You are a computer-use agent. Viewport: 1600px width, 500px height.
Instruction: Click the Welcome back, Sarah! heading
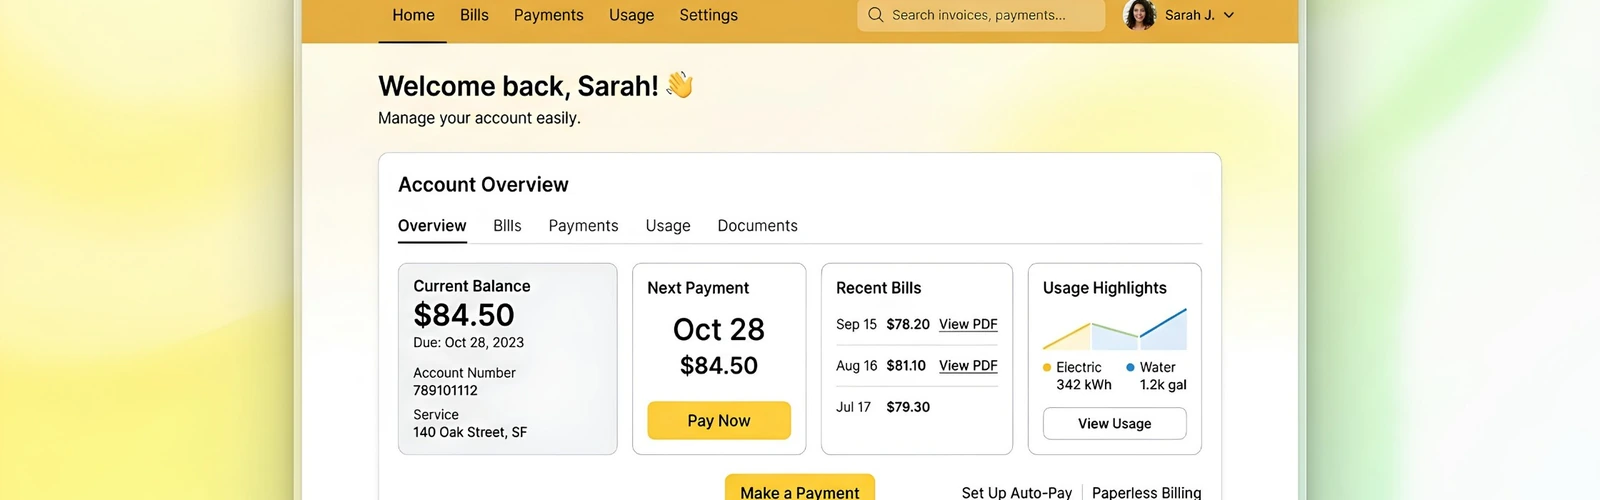[518, 86]
